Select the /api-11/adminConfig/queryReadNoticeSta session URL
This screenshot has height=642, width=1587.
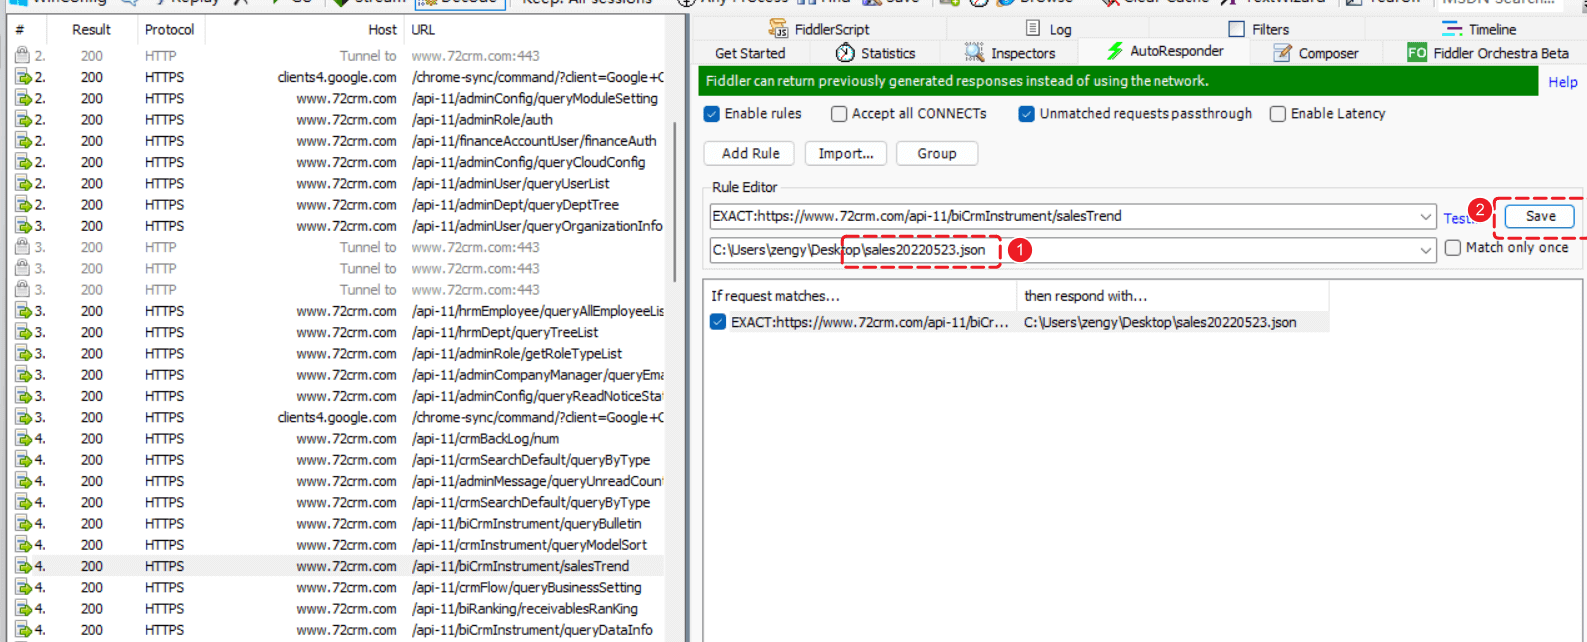pos(537,396)
